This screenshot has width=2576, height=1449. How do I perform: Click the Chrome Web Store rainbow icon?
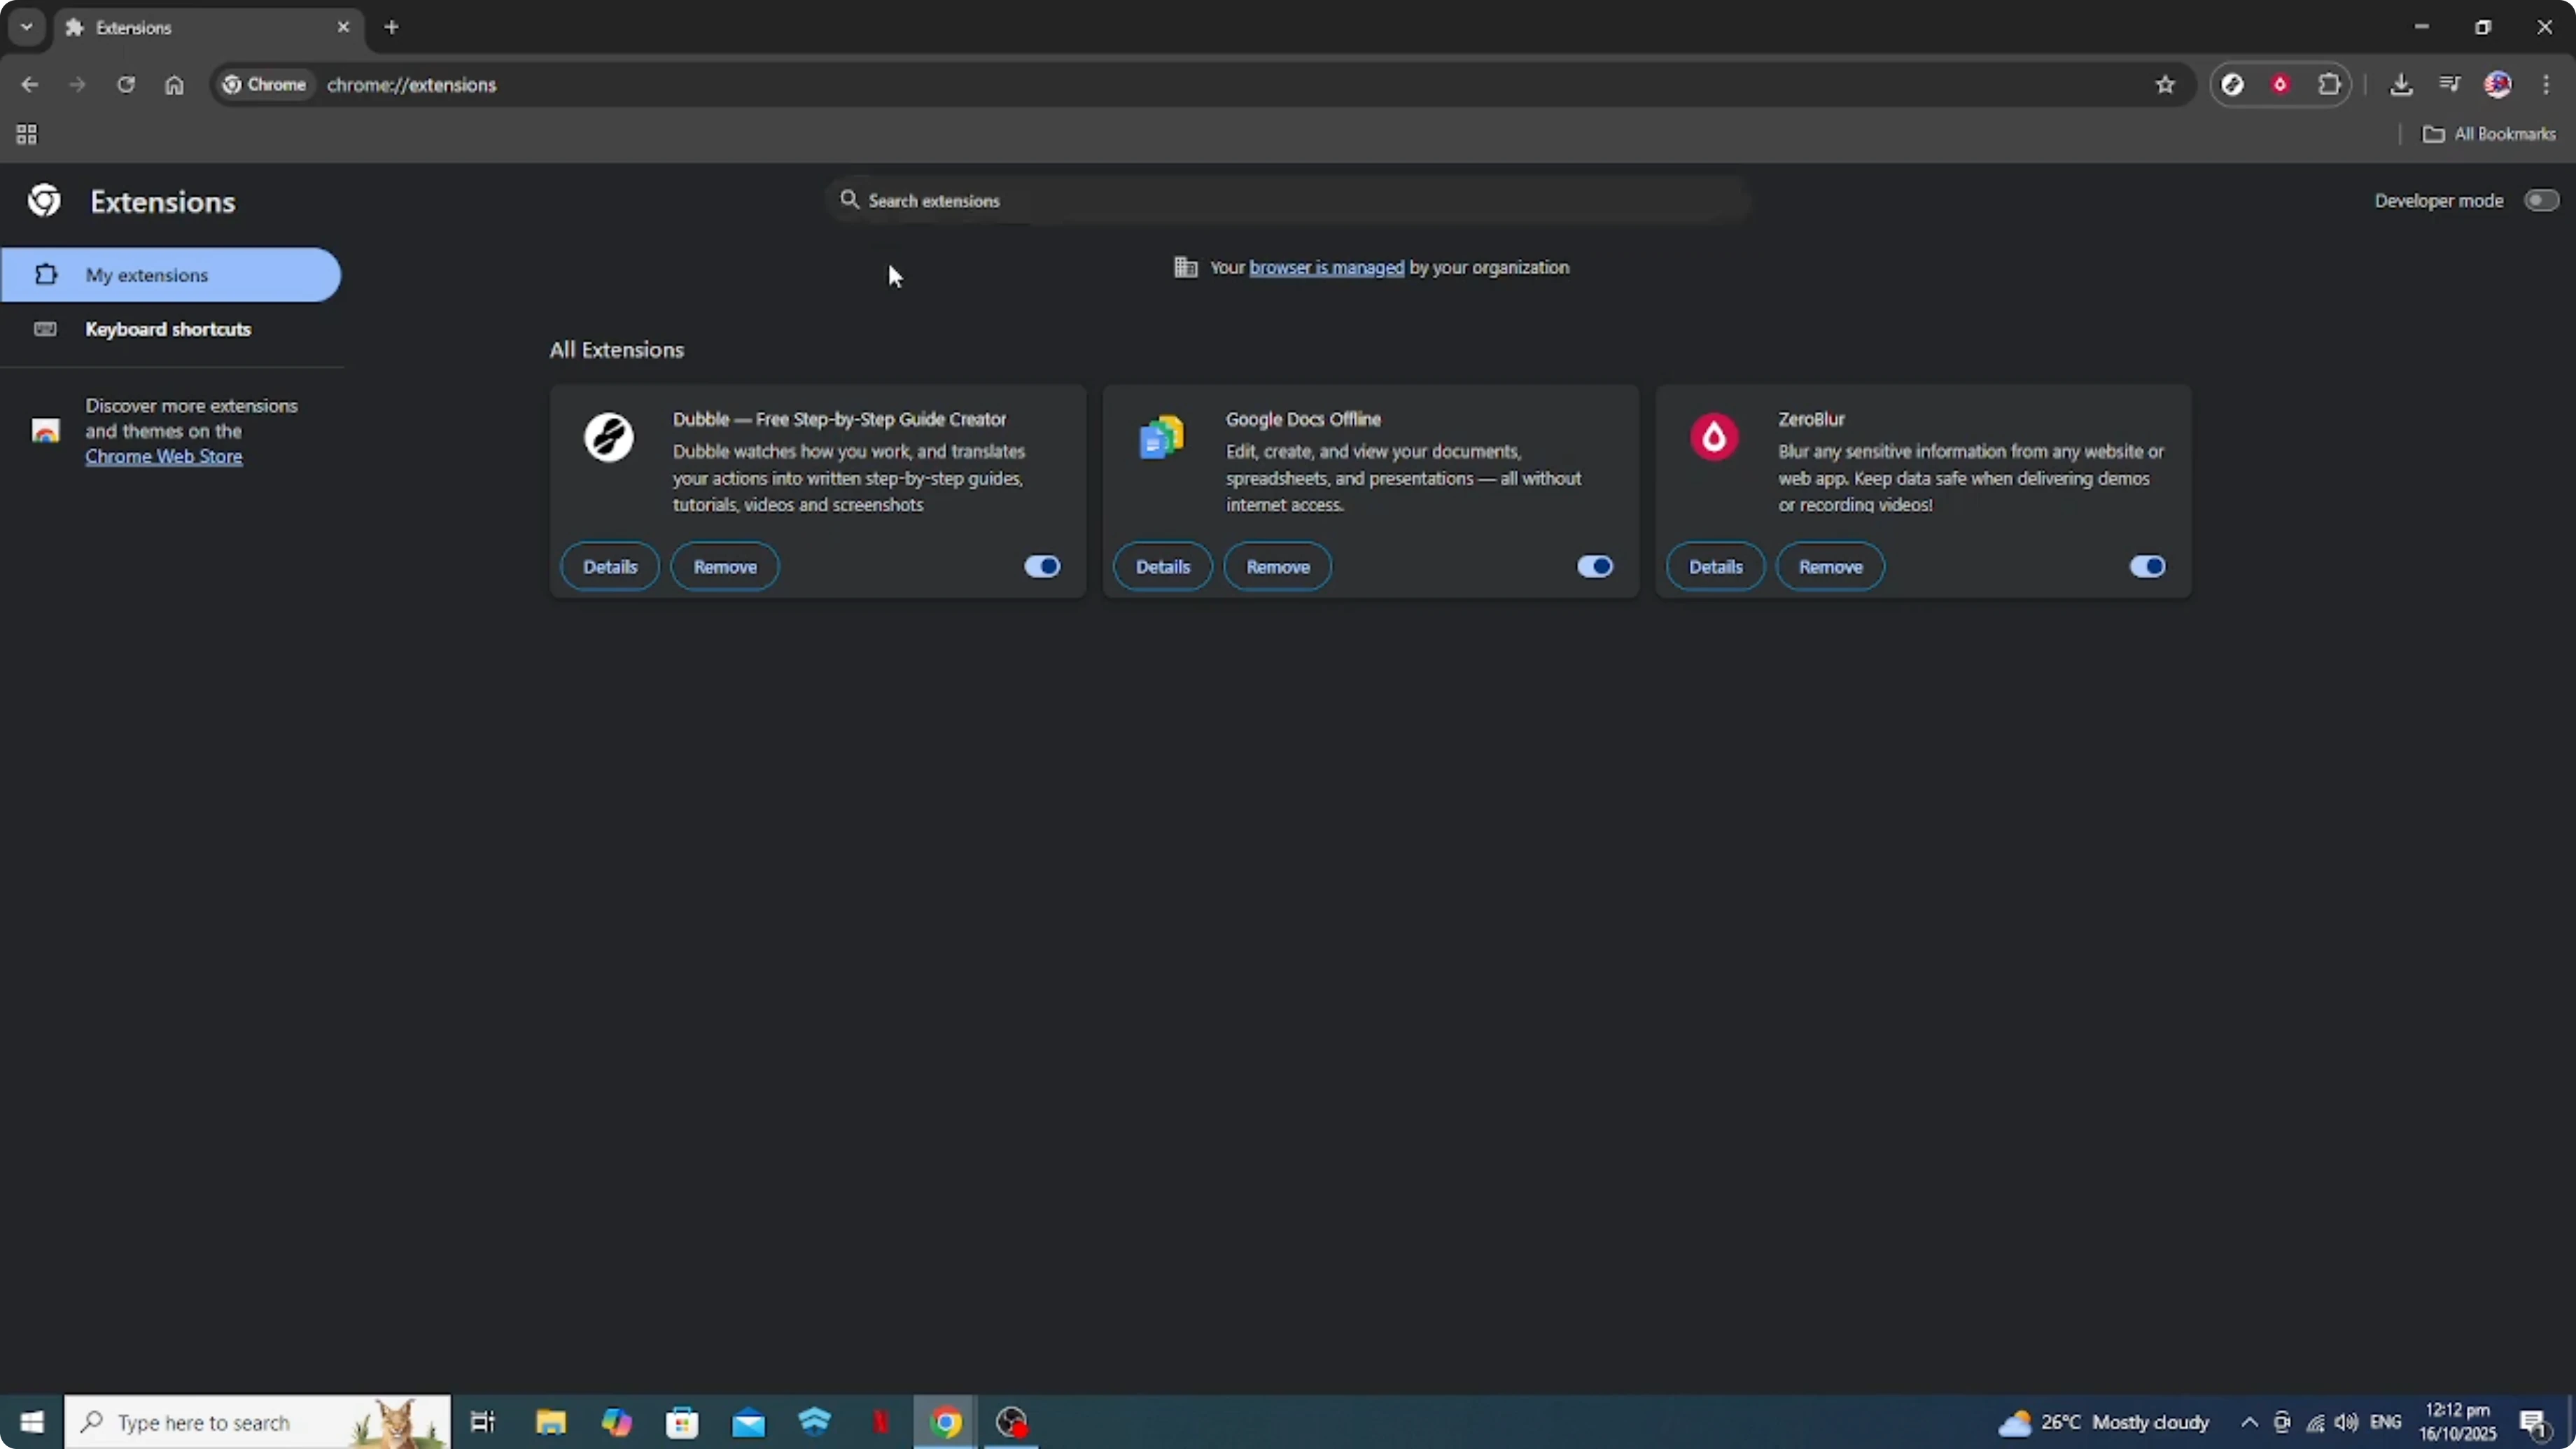coord(45,431)
